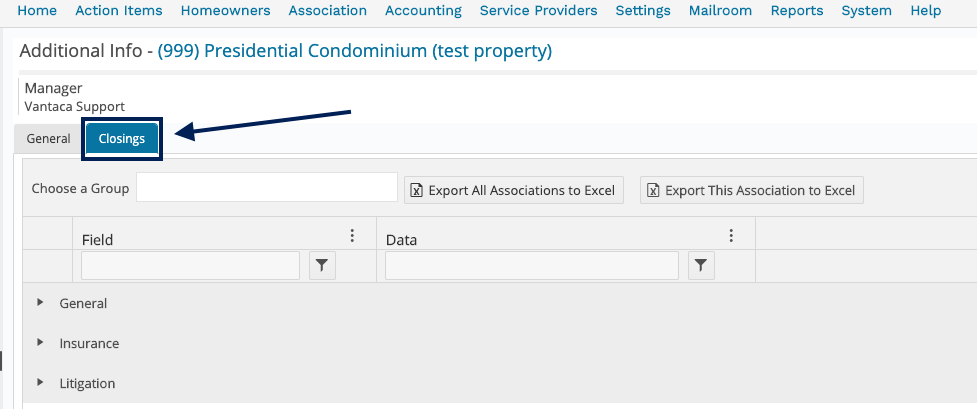Expand the Insurance group row

click(40, 343)
